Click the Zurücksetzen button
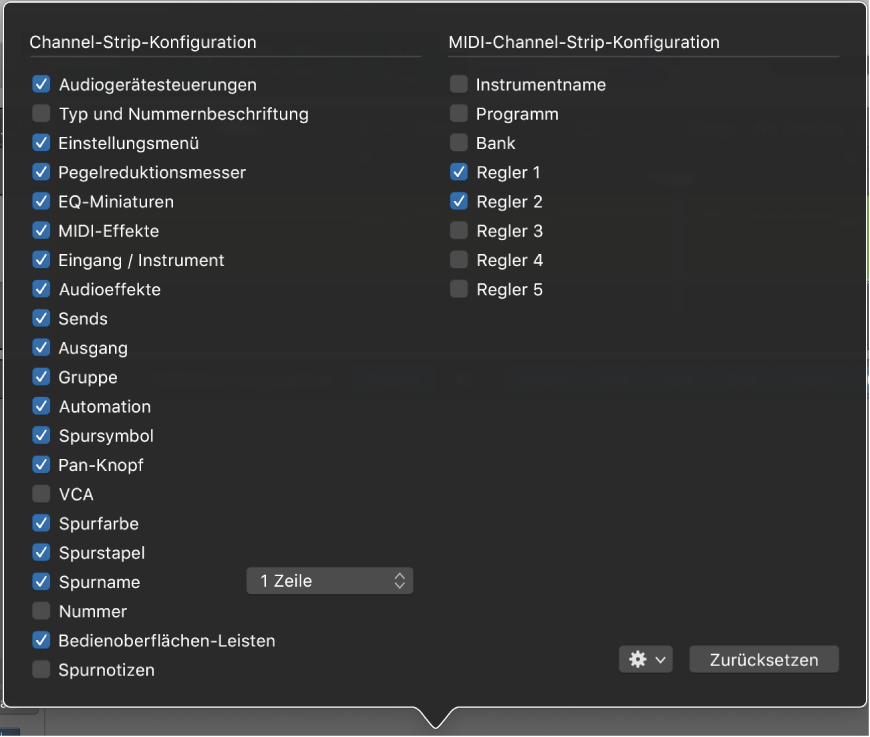The image size is (870, 737). (x=763, y=660)
